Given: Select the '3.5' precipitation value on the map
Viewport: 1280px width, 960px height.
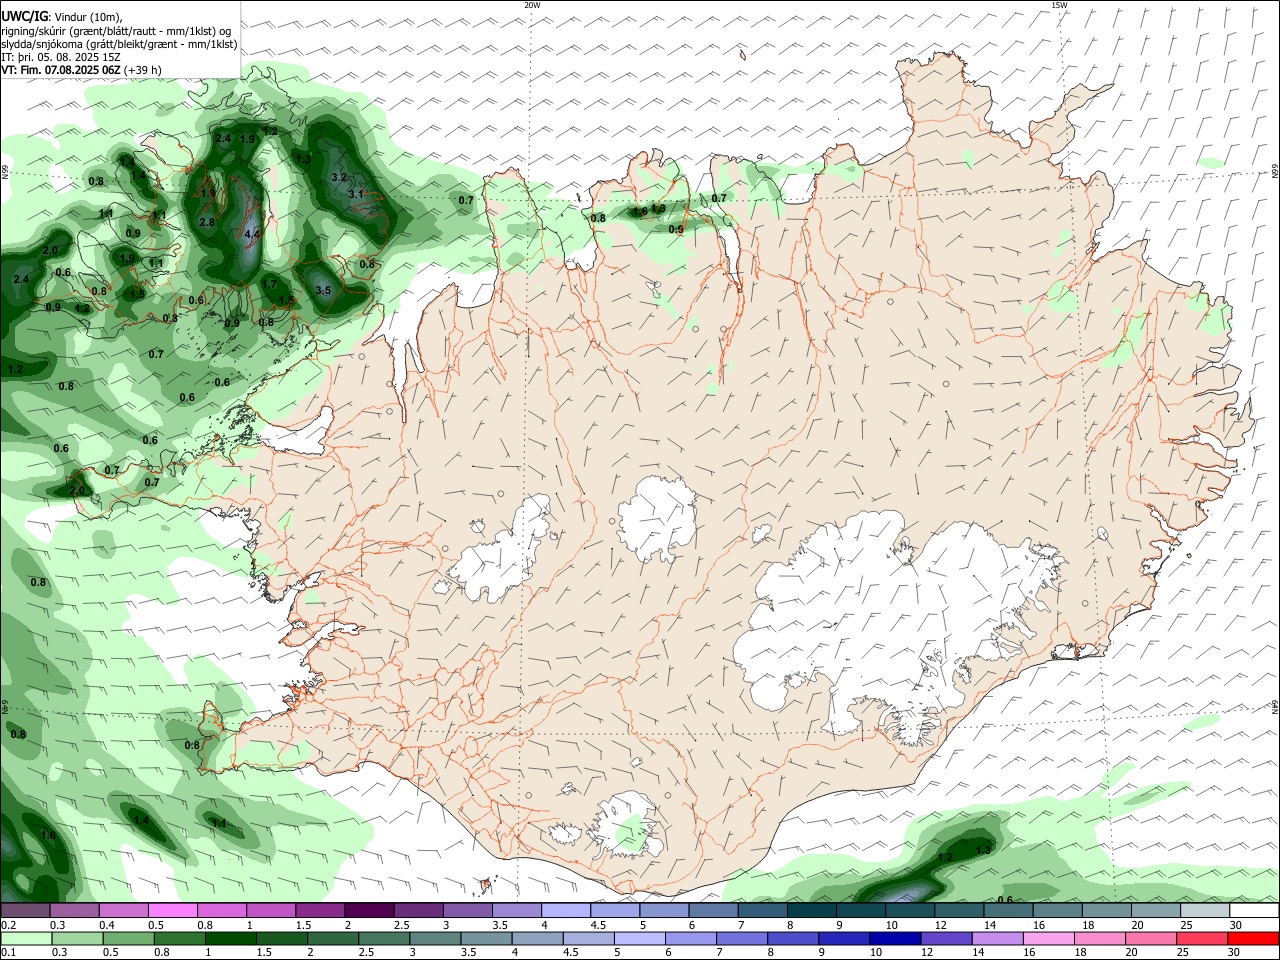Looking at the screenshot, I should click(323, 290).
